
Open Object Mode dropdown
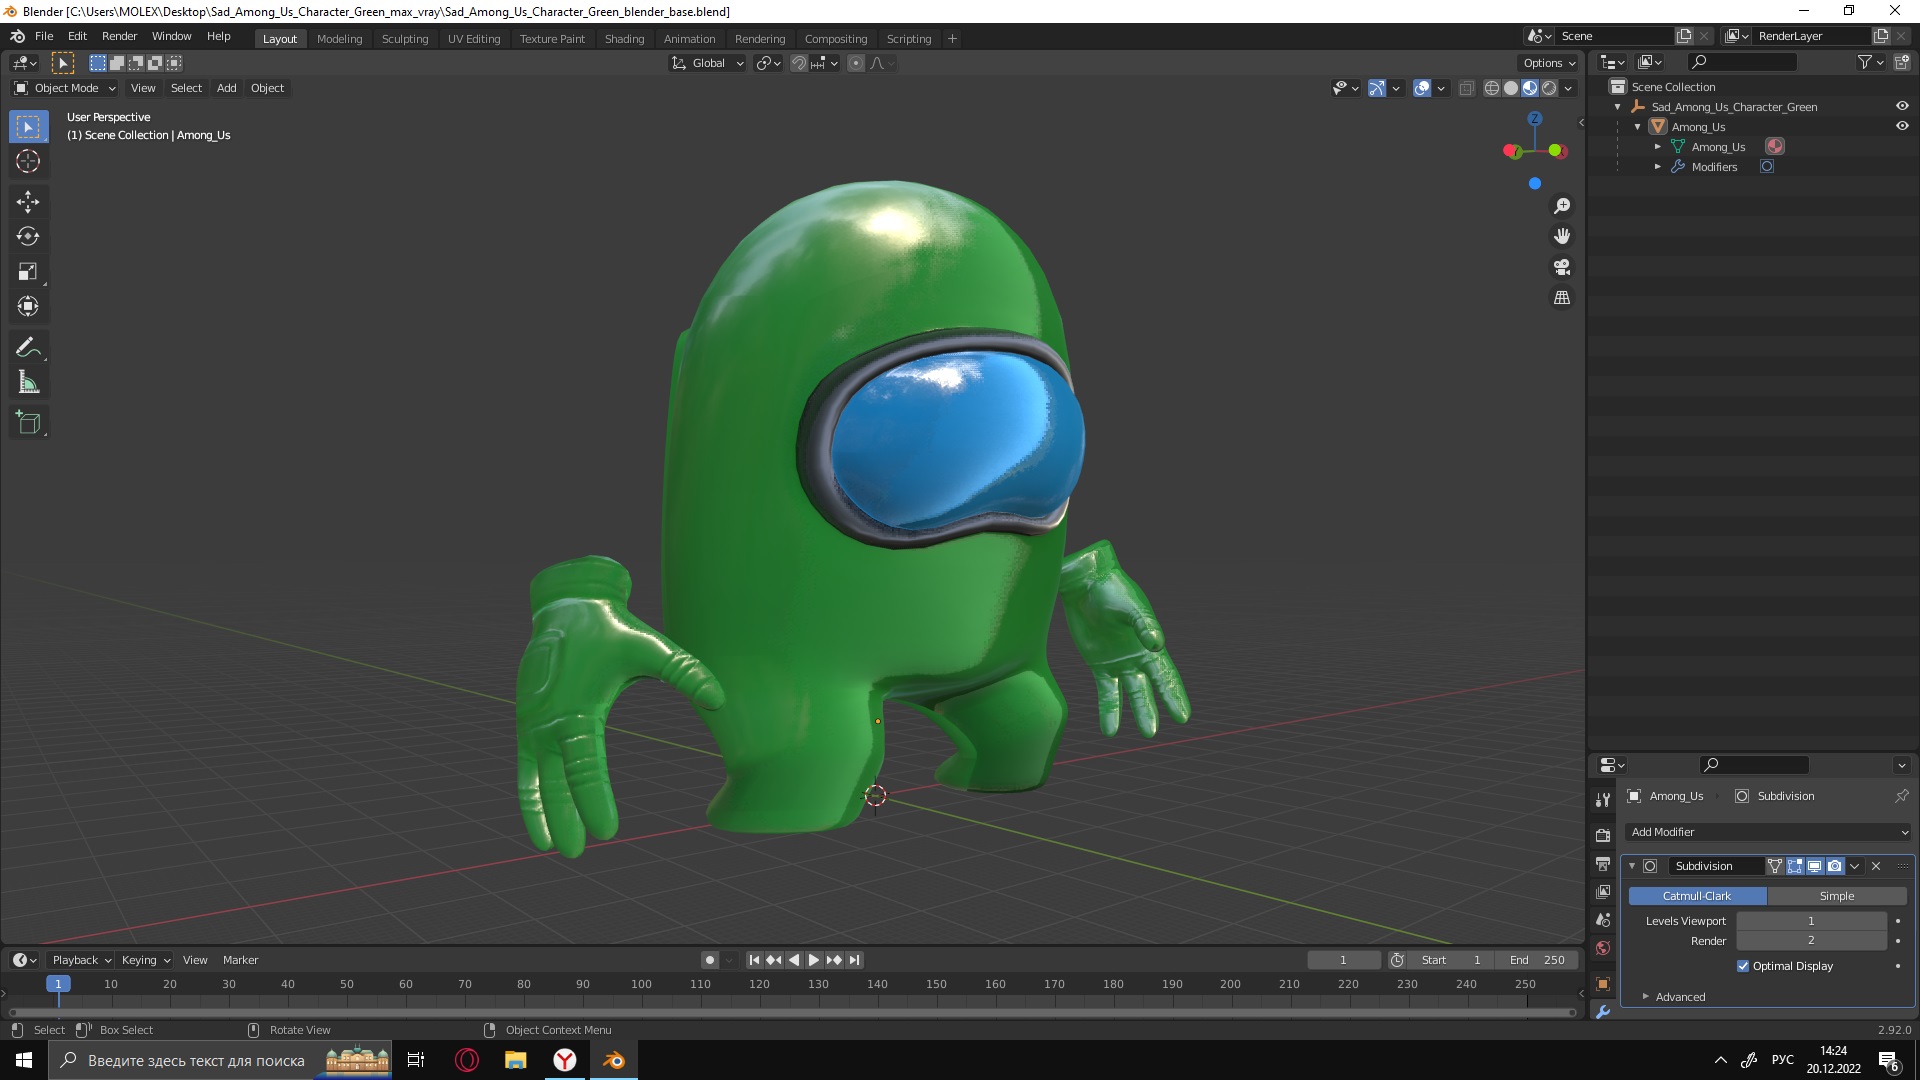click(x=65, y=88)
